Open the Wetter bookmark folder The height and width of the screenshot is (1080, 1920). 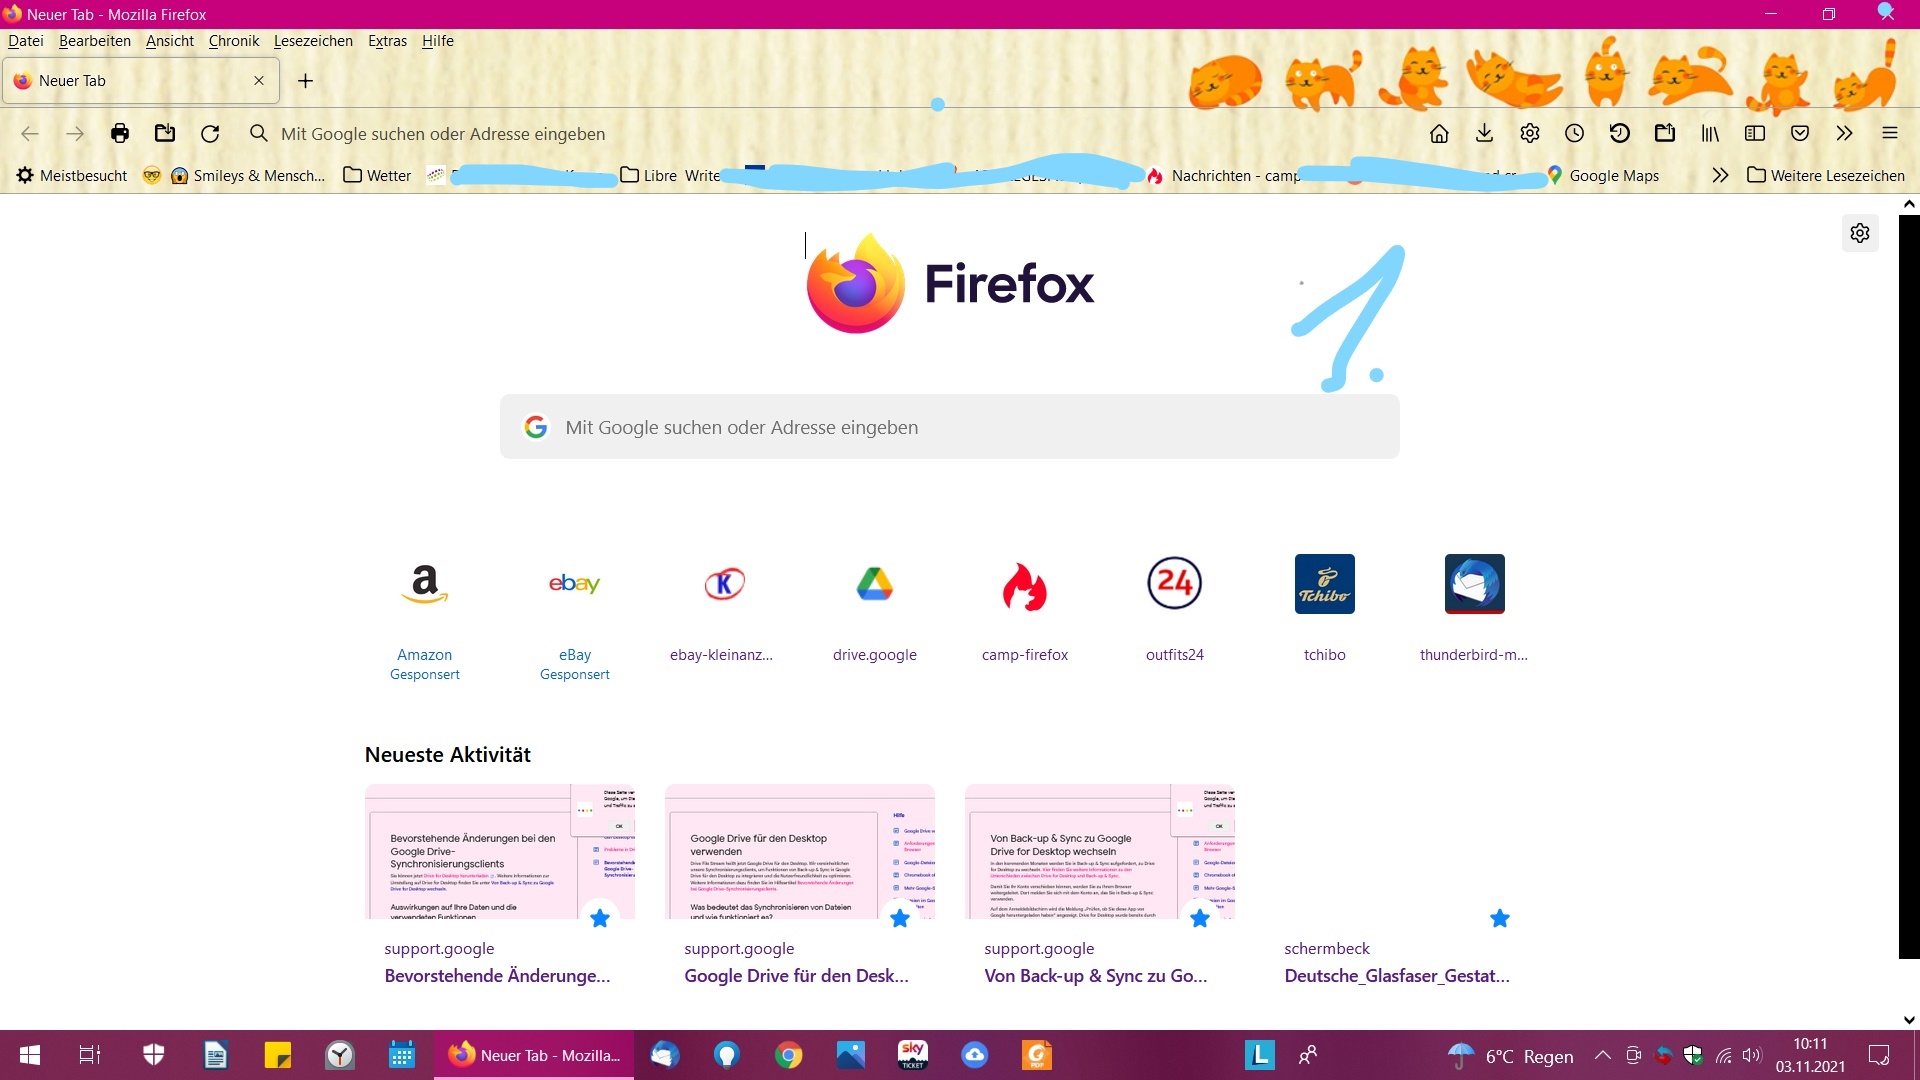(377, 175)
